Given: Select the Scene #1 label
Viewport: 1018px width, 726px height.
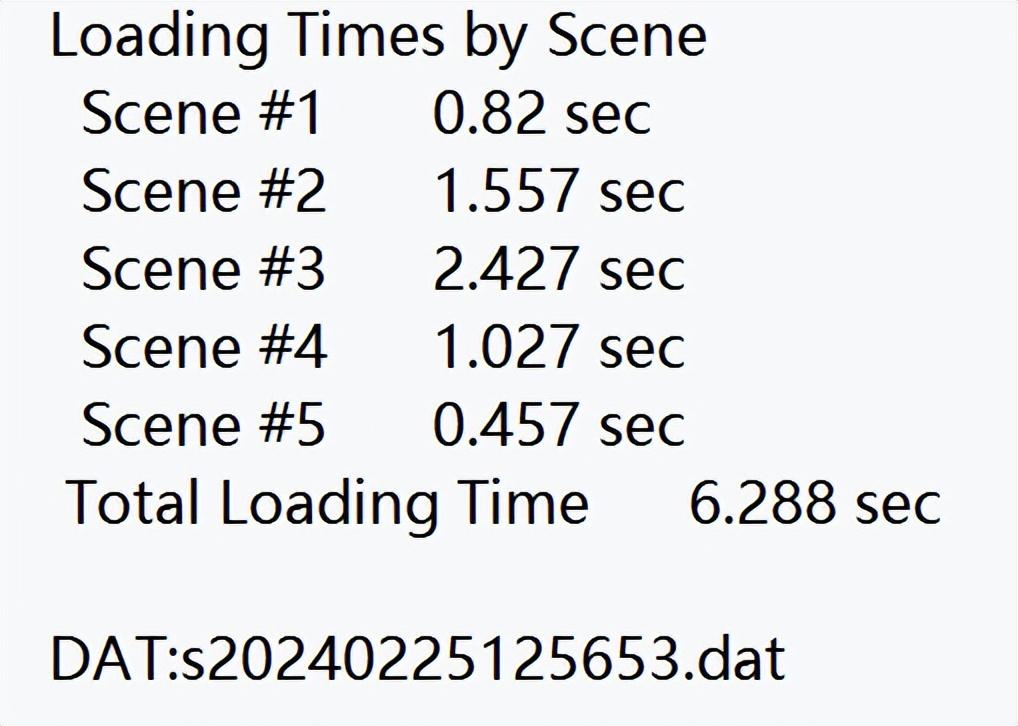Looking at the screenshot, I should point(202,114).
